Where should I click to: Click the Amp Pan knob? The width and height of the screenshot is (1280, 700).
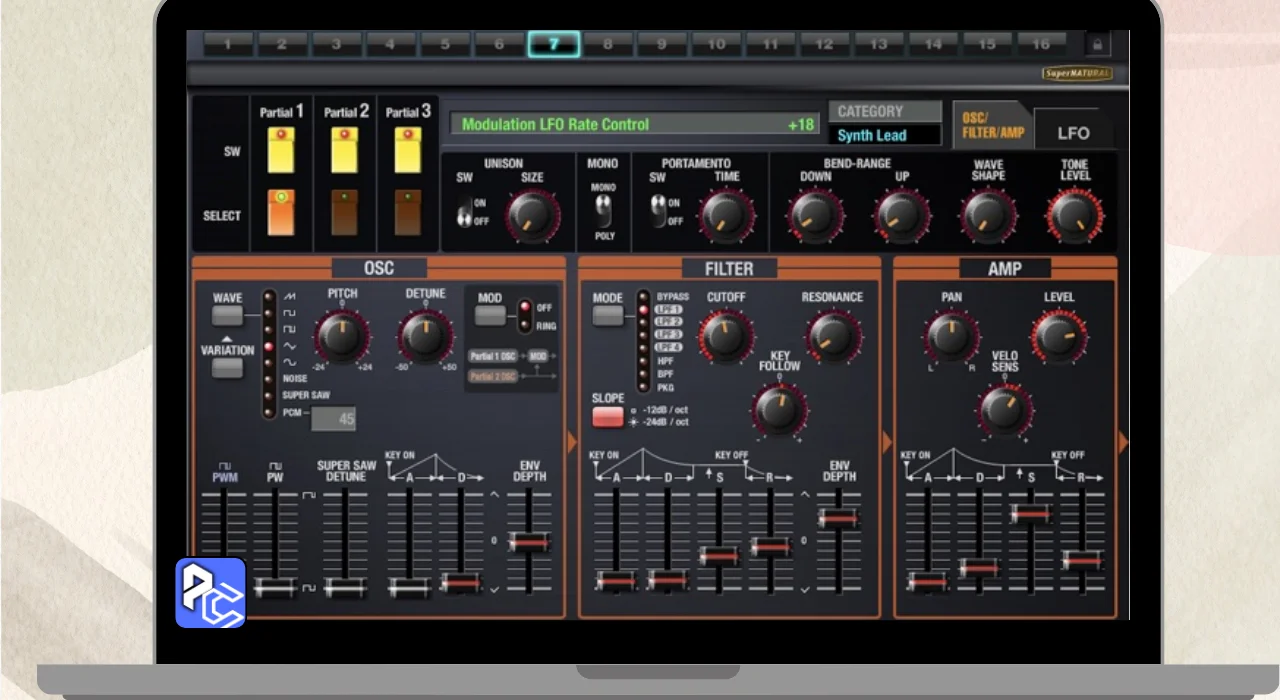951,337
